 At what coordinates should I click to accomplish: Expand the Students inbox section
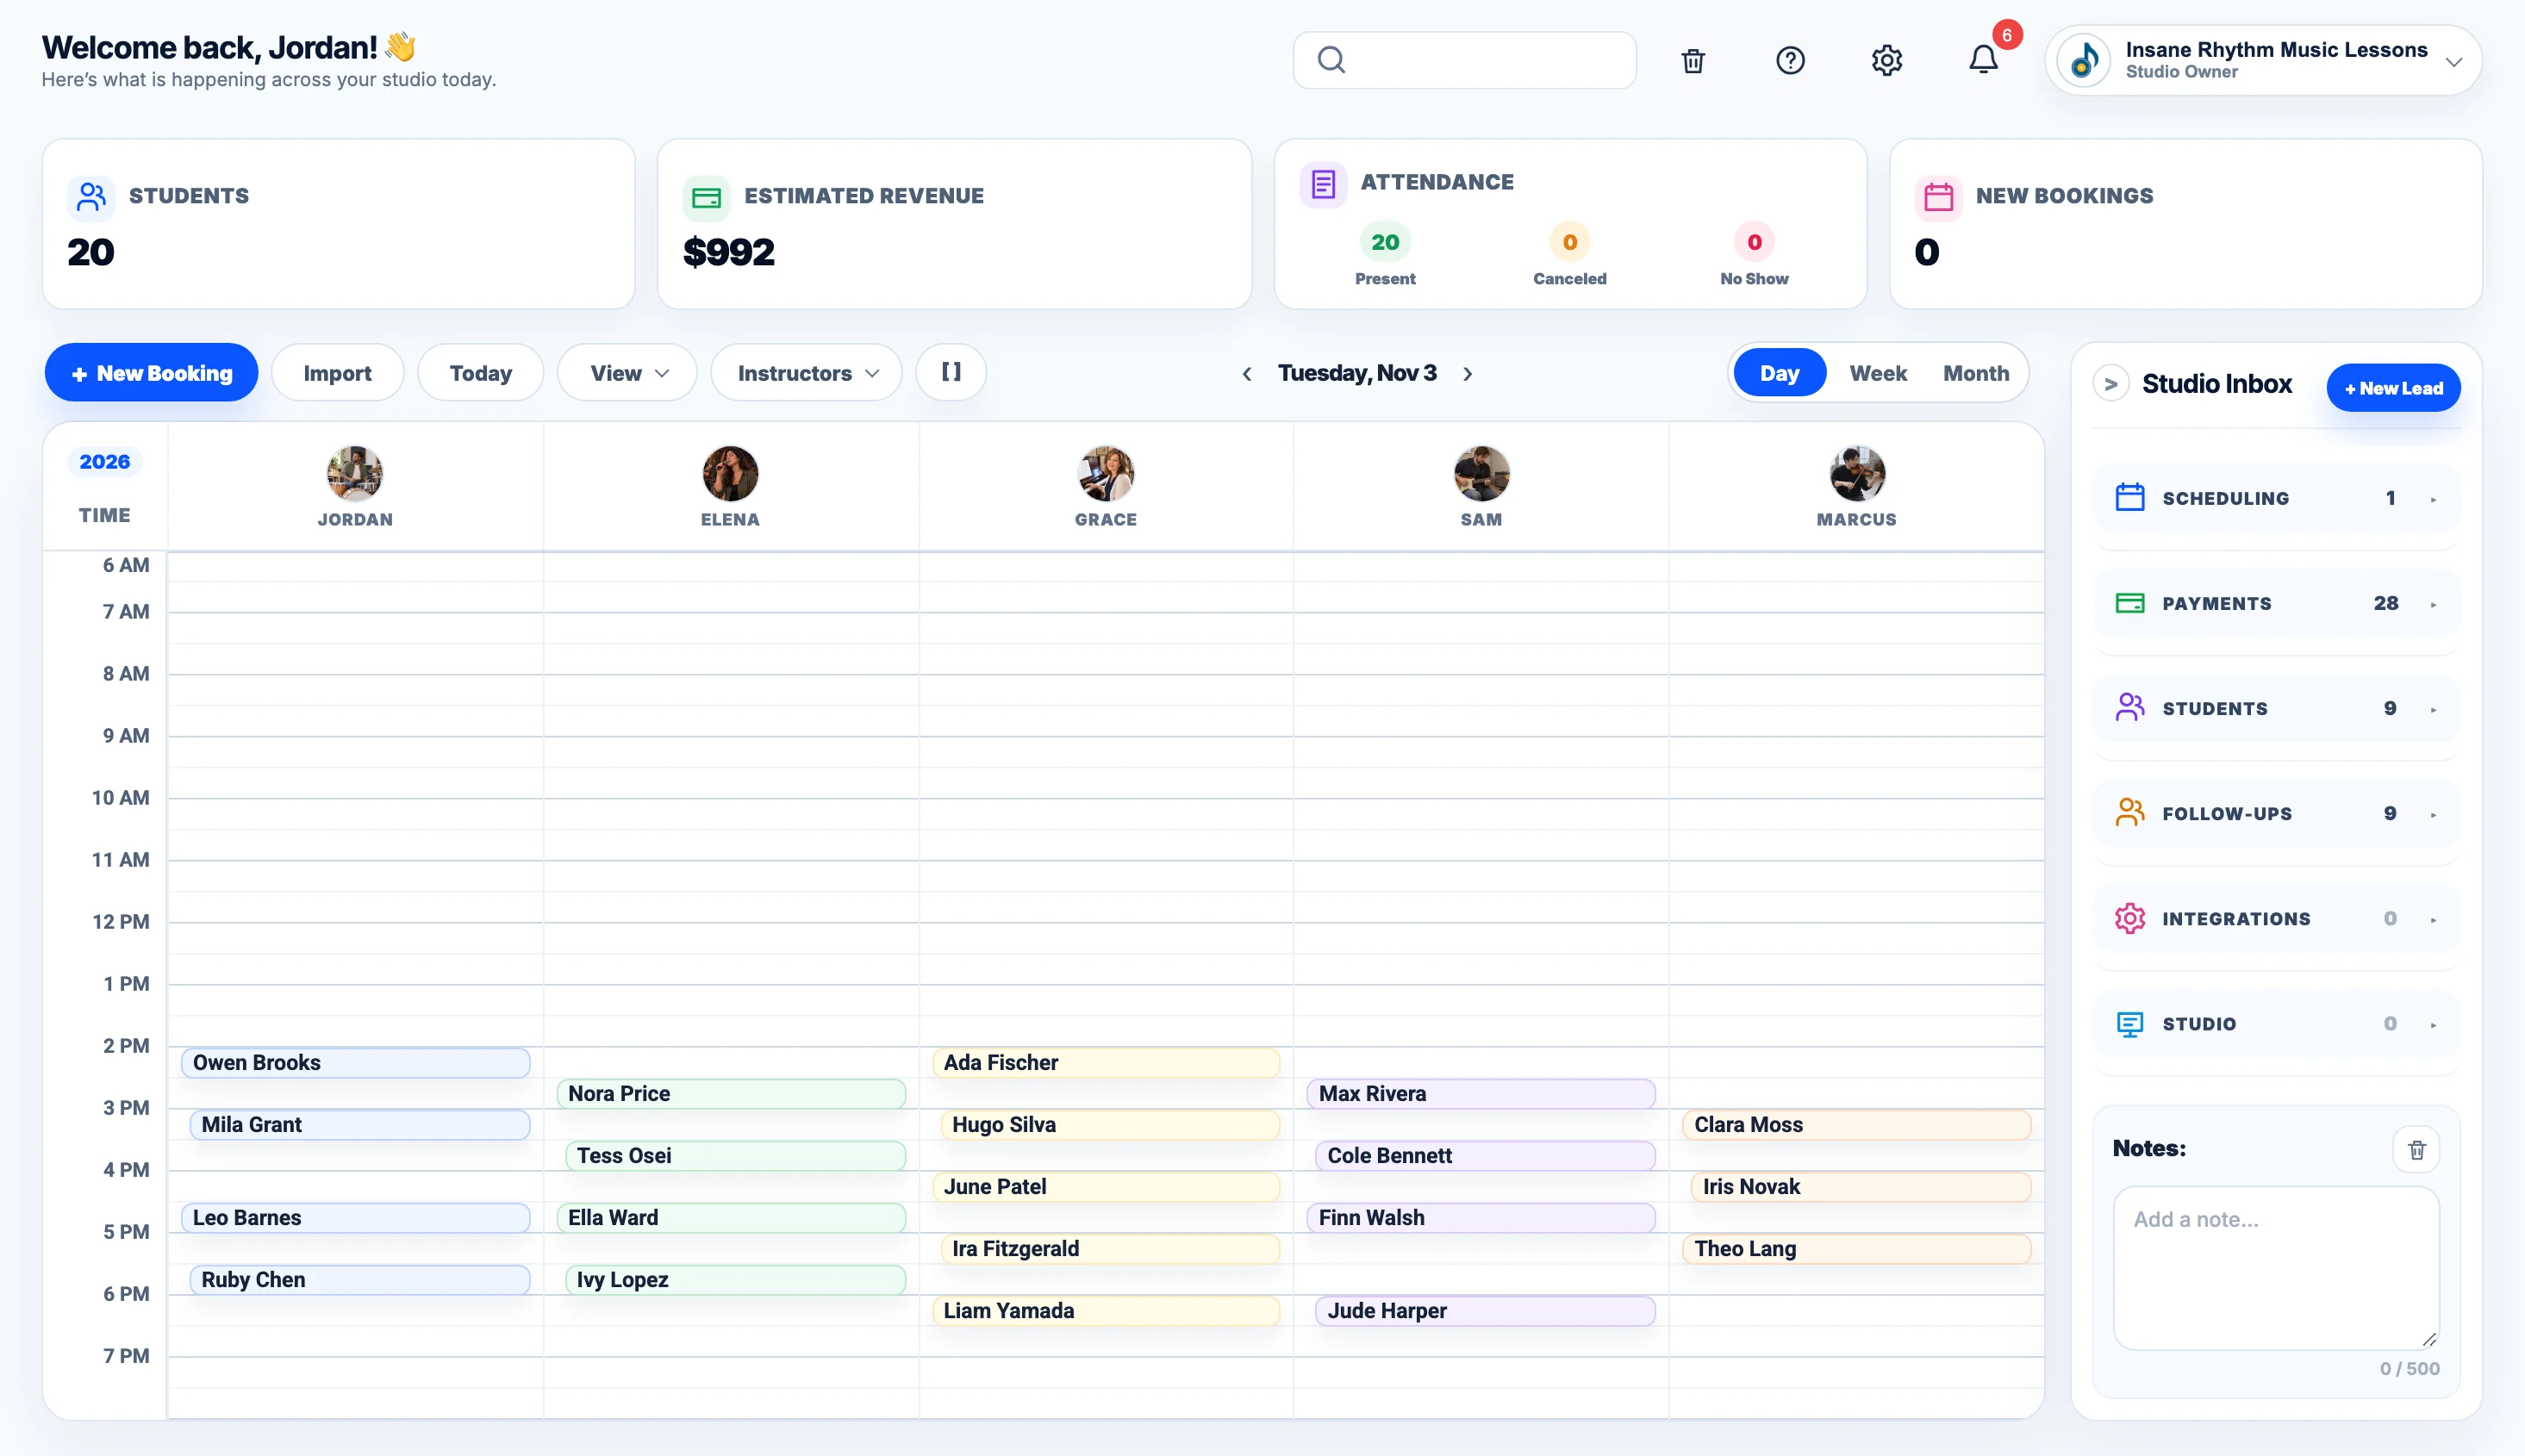2275,708
